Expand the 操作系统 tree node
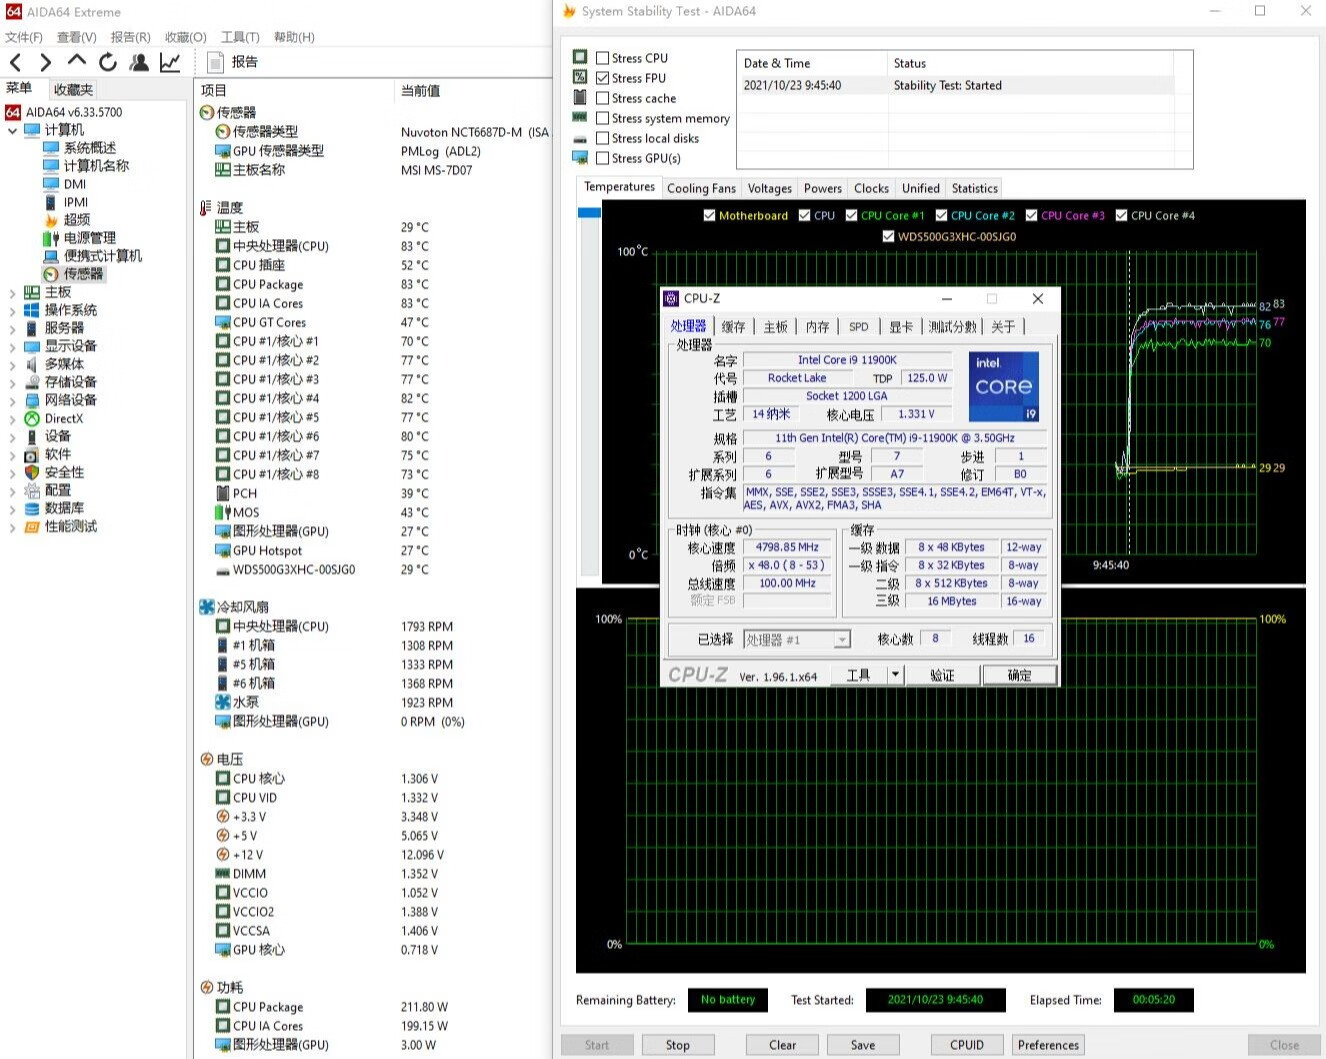Screen dimensions: 1326x1059 [12, 310]
